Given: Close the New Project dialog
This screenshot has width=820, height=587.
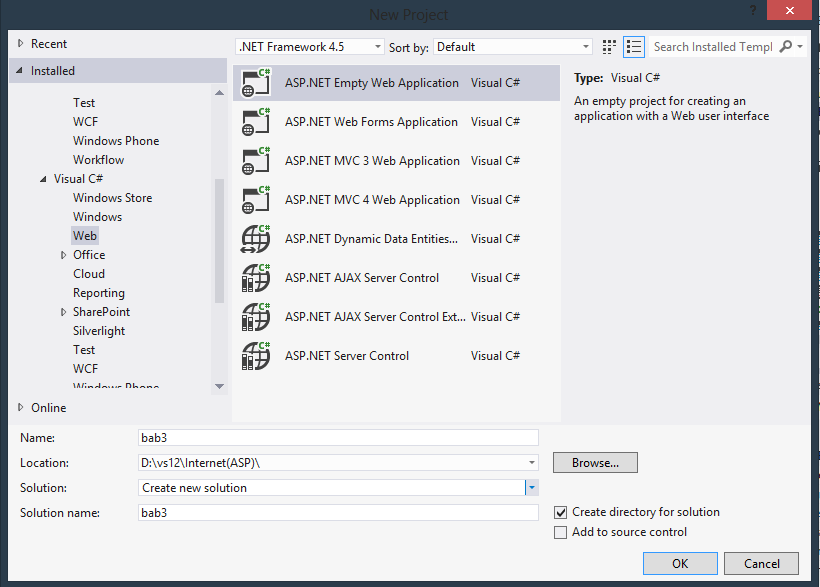Looking at the screenshot, I should (x=789, y=10).
